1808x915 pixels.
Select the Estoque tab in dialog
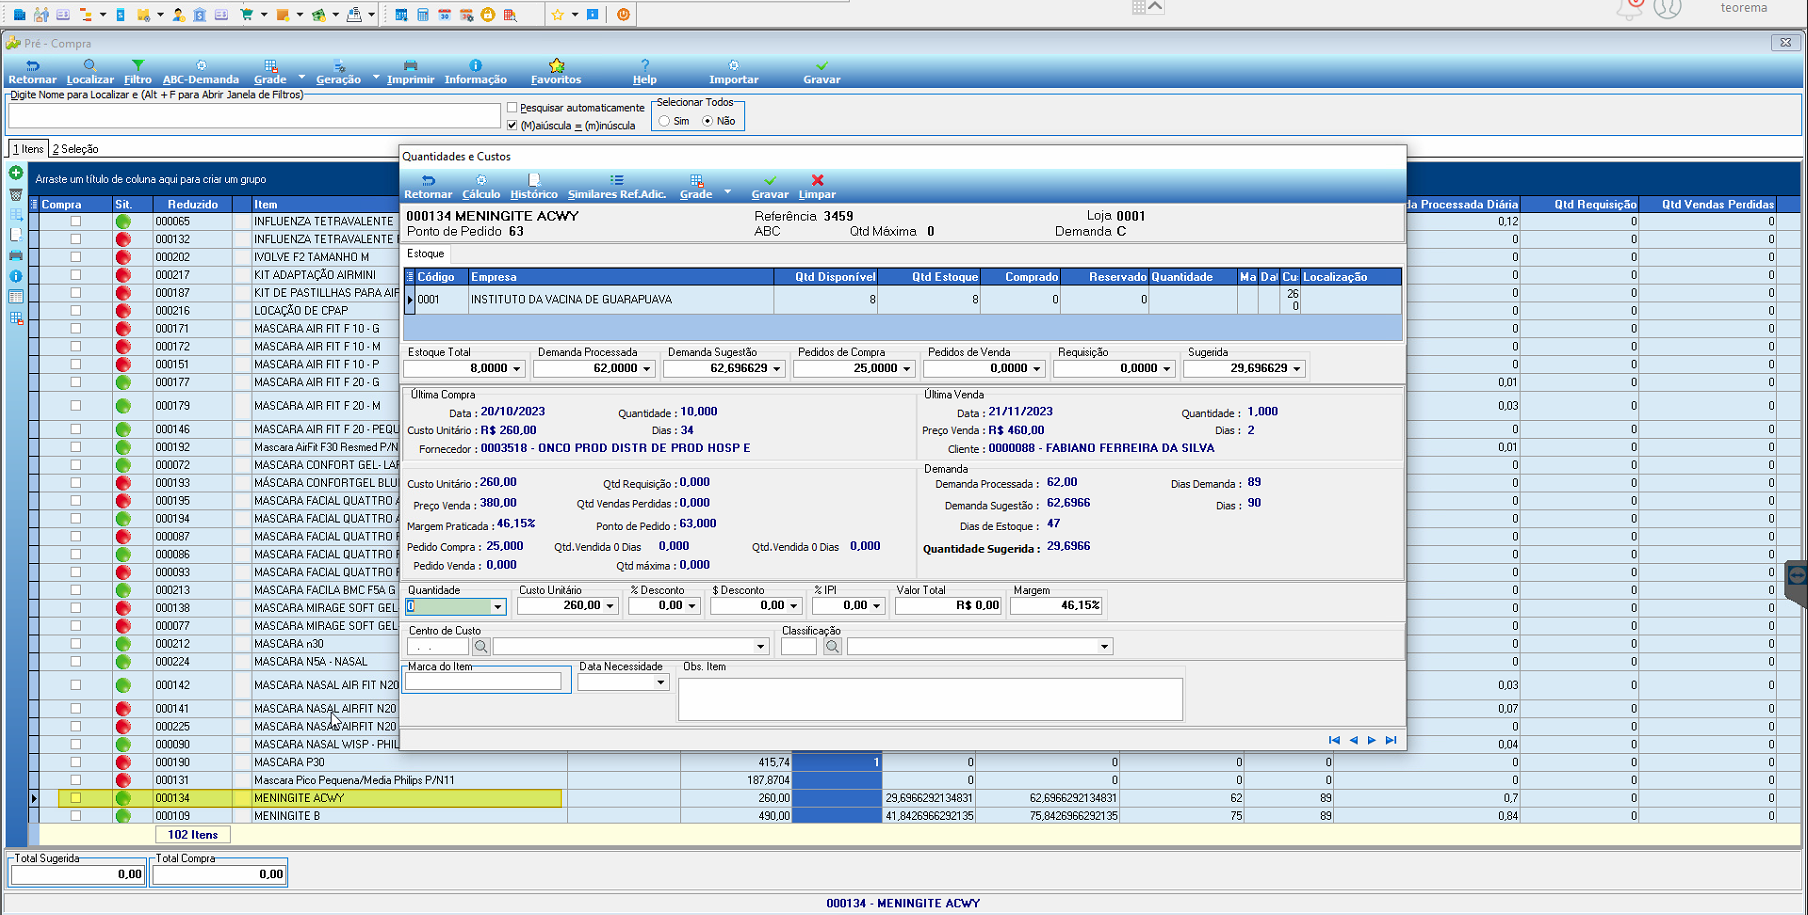coord(425,254)
